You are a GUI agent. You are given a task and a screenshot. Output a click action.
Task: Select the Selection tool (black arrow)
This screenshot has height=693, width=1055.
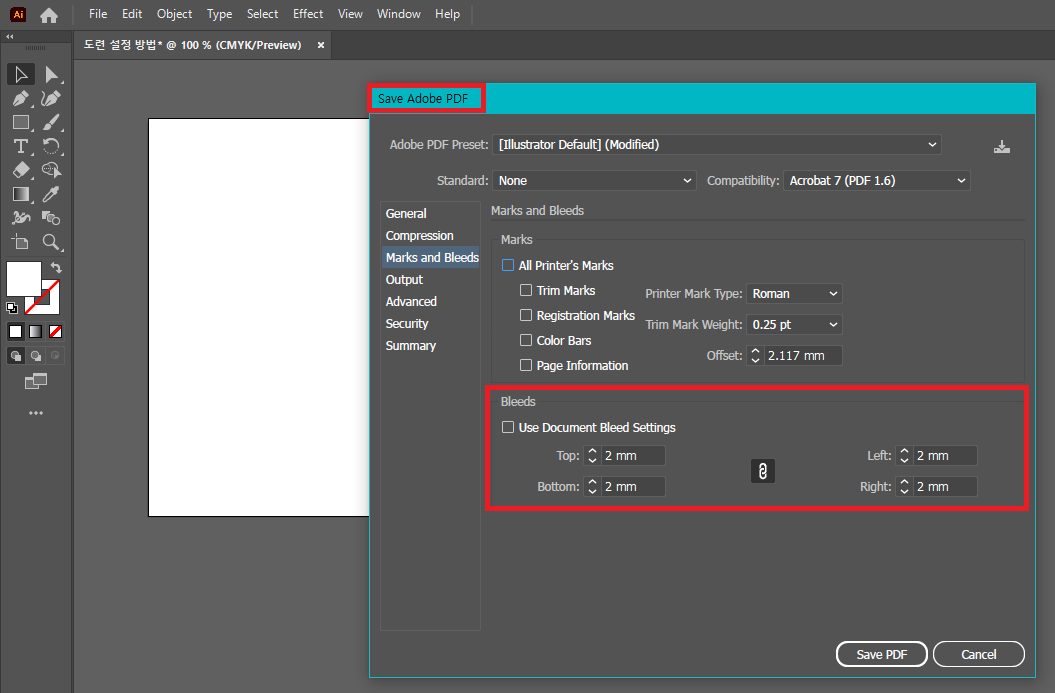coord(21,74)
